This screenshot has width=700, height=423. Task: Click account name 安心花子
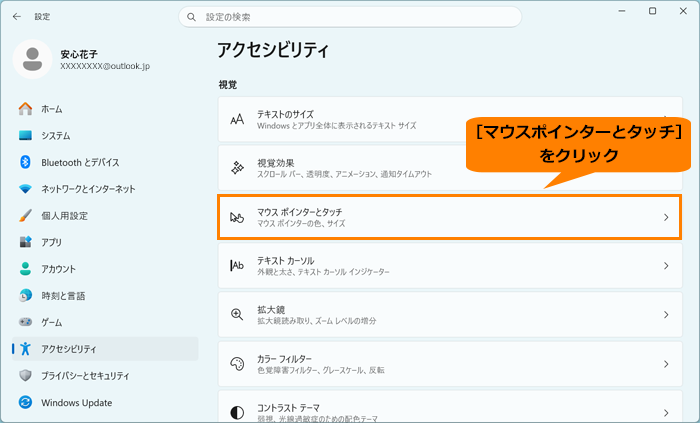click(x=79, y=54)
